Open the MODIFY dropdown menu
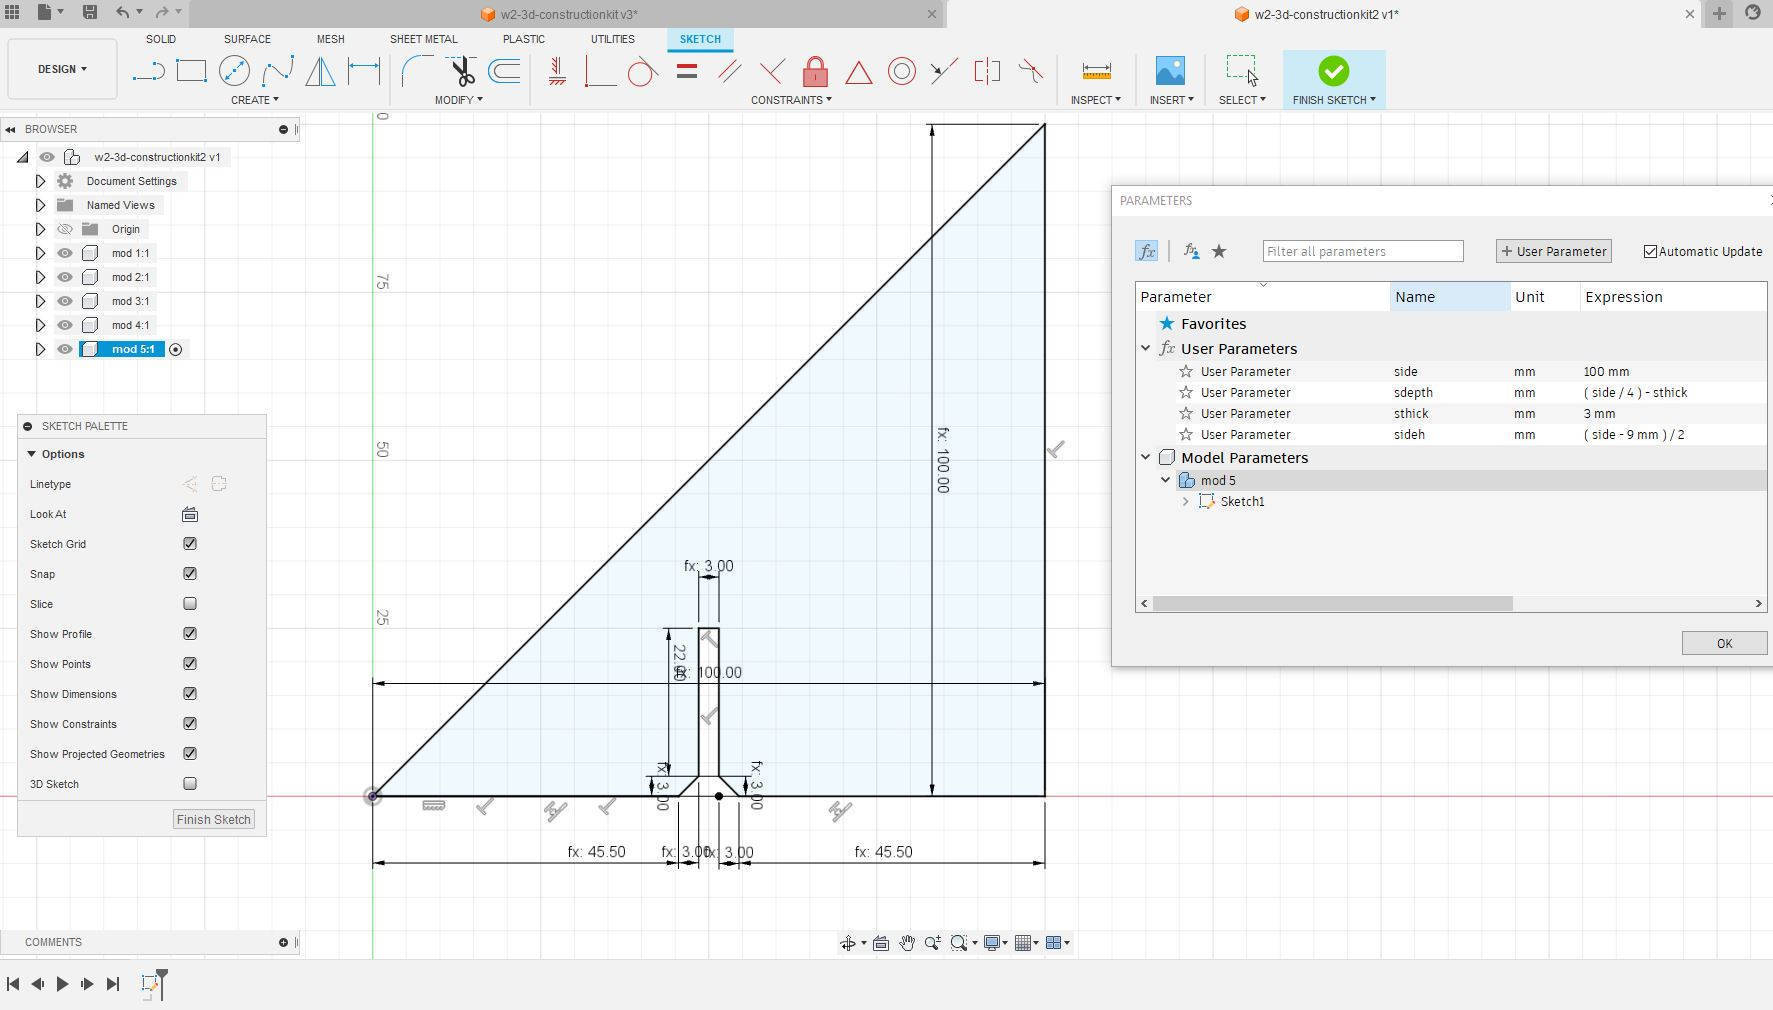This screenshot has width=1773, height=1010. click(458, 100)
